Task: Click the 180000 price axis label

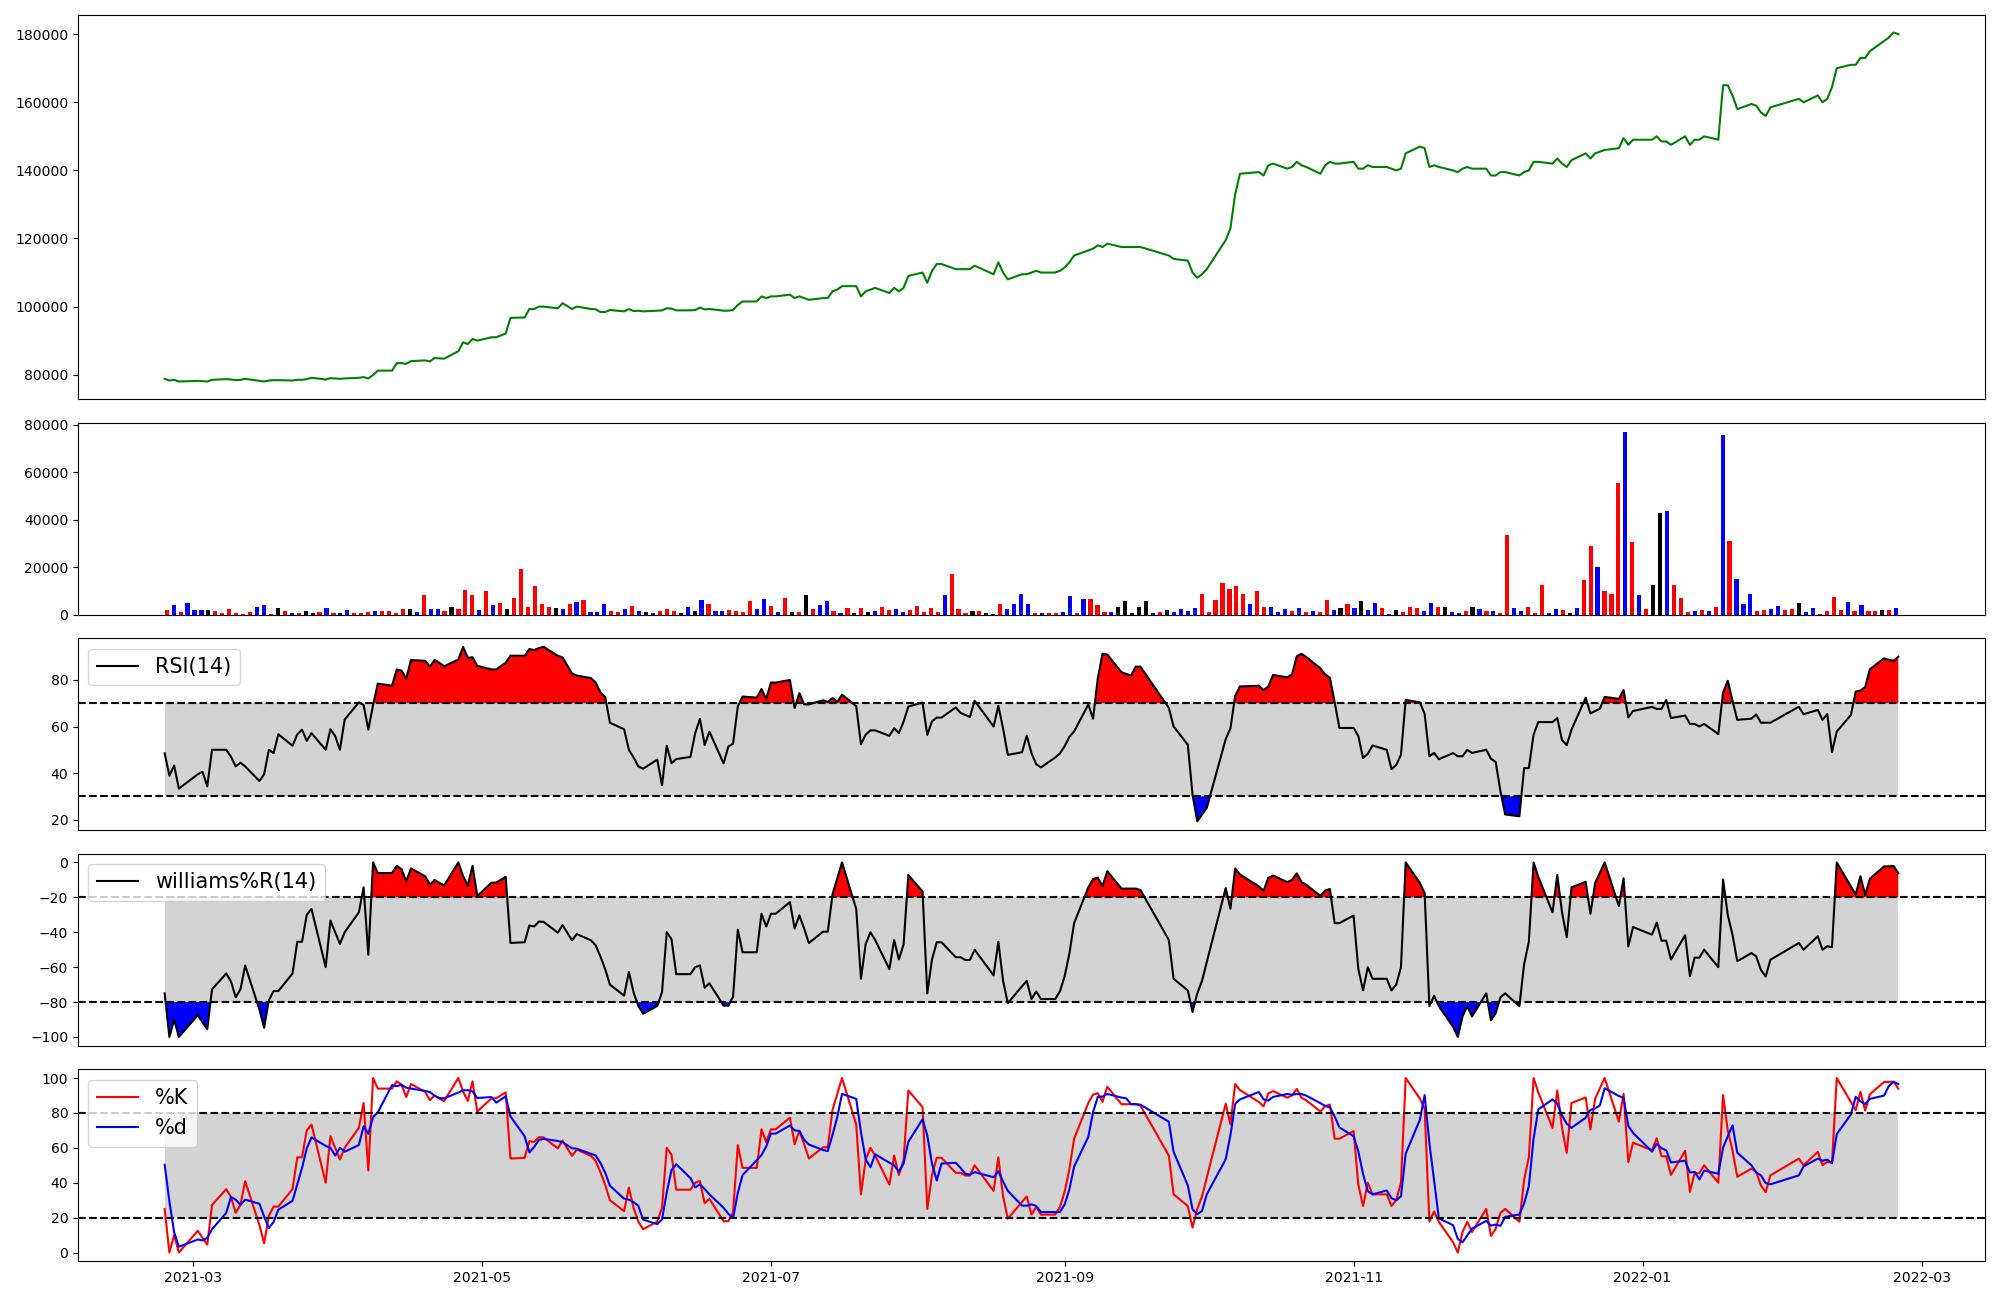Action: click(x=42, y=35)
